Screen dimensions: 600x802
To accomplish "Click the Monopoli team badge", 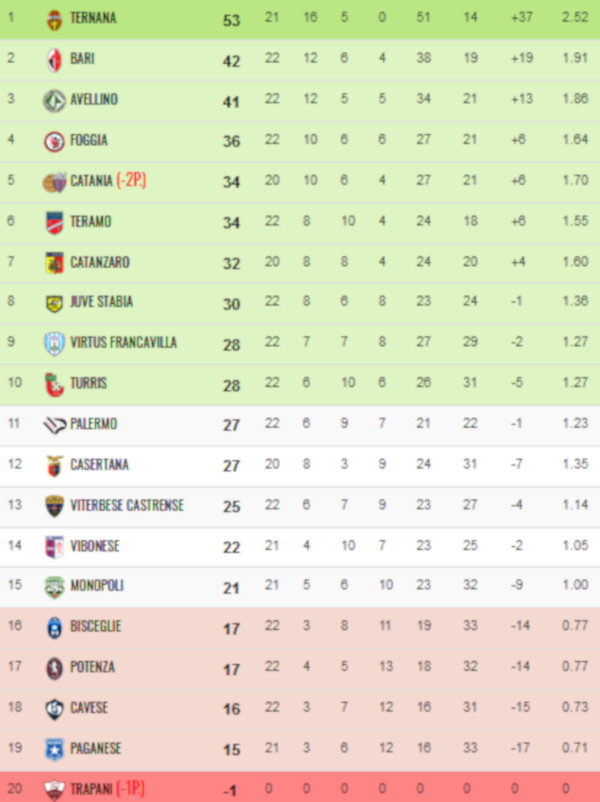I will (54, 587).
